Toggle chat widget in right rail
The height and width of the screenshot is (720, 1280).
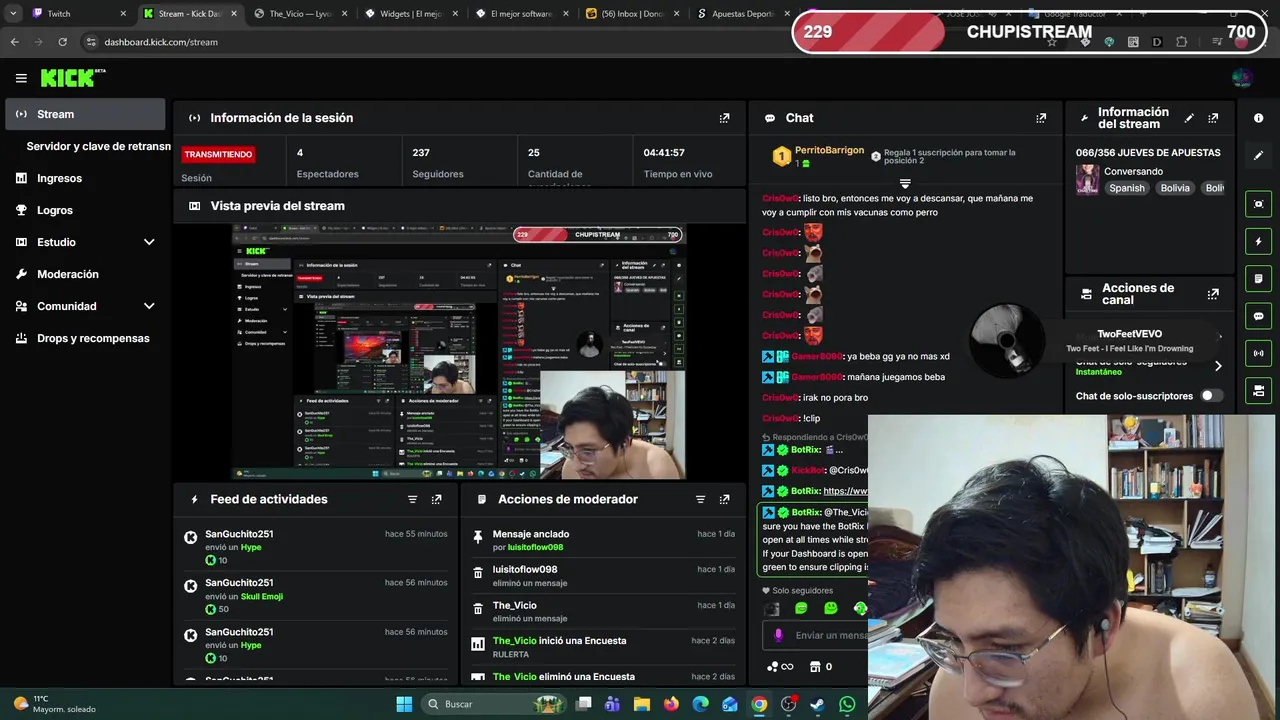[1258, 316]
